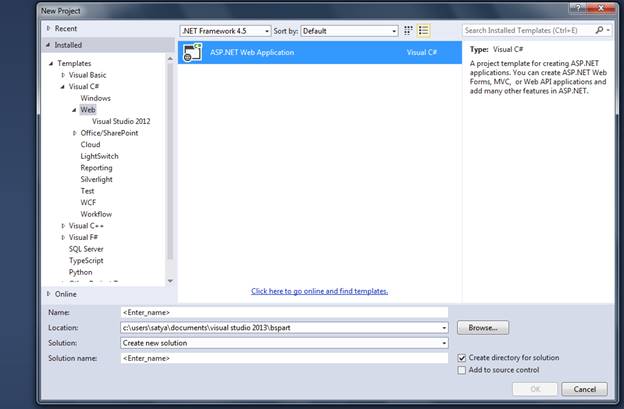Select the Cloud template category

90,144
